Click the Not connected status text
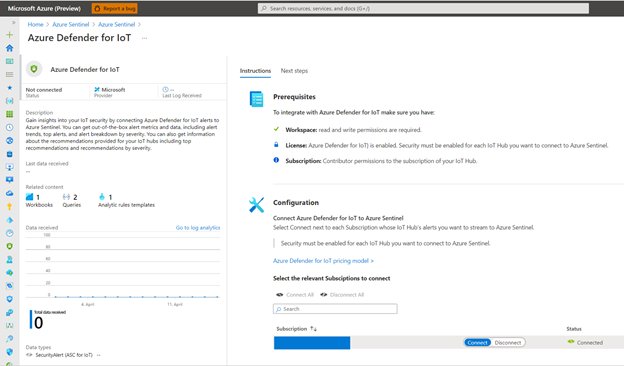The height and width of the screenshot is (366, 624). [x=44, y=90]
